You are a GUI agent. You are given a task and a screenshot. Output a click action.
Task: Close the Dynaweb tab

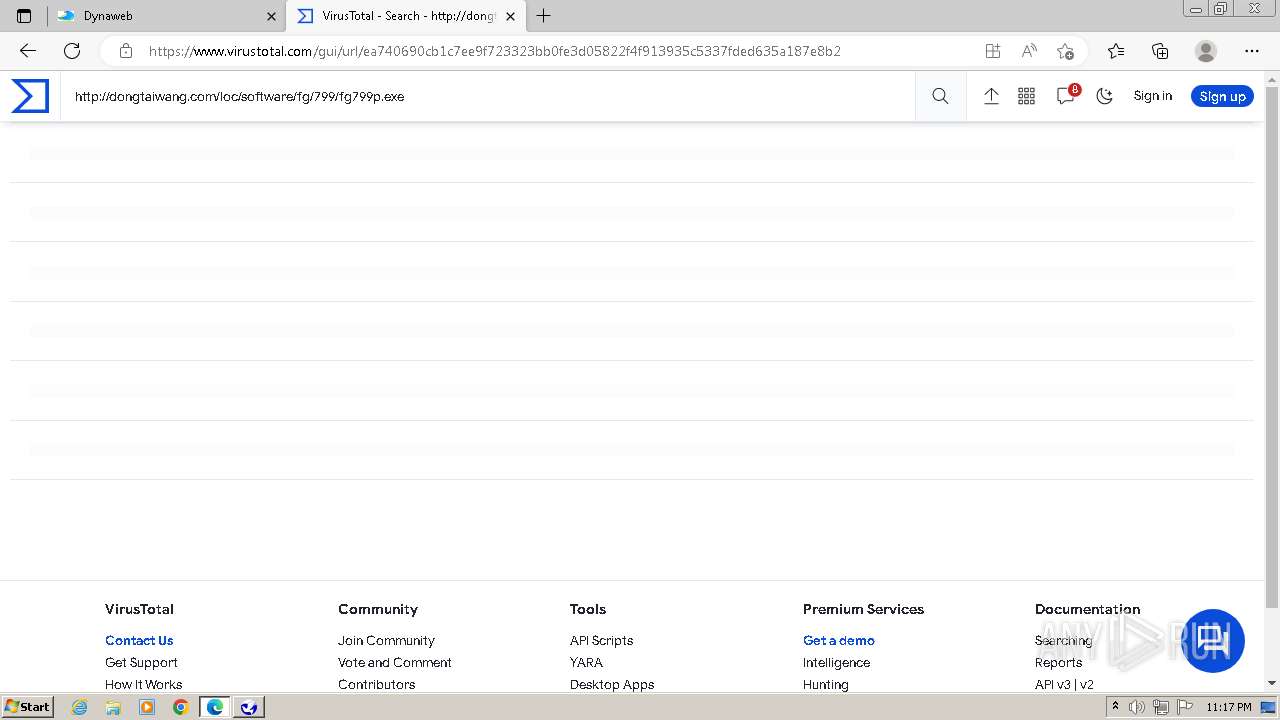point(271,16)
